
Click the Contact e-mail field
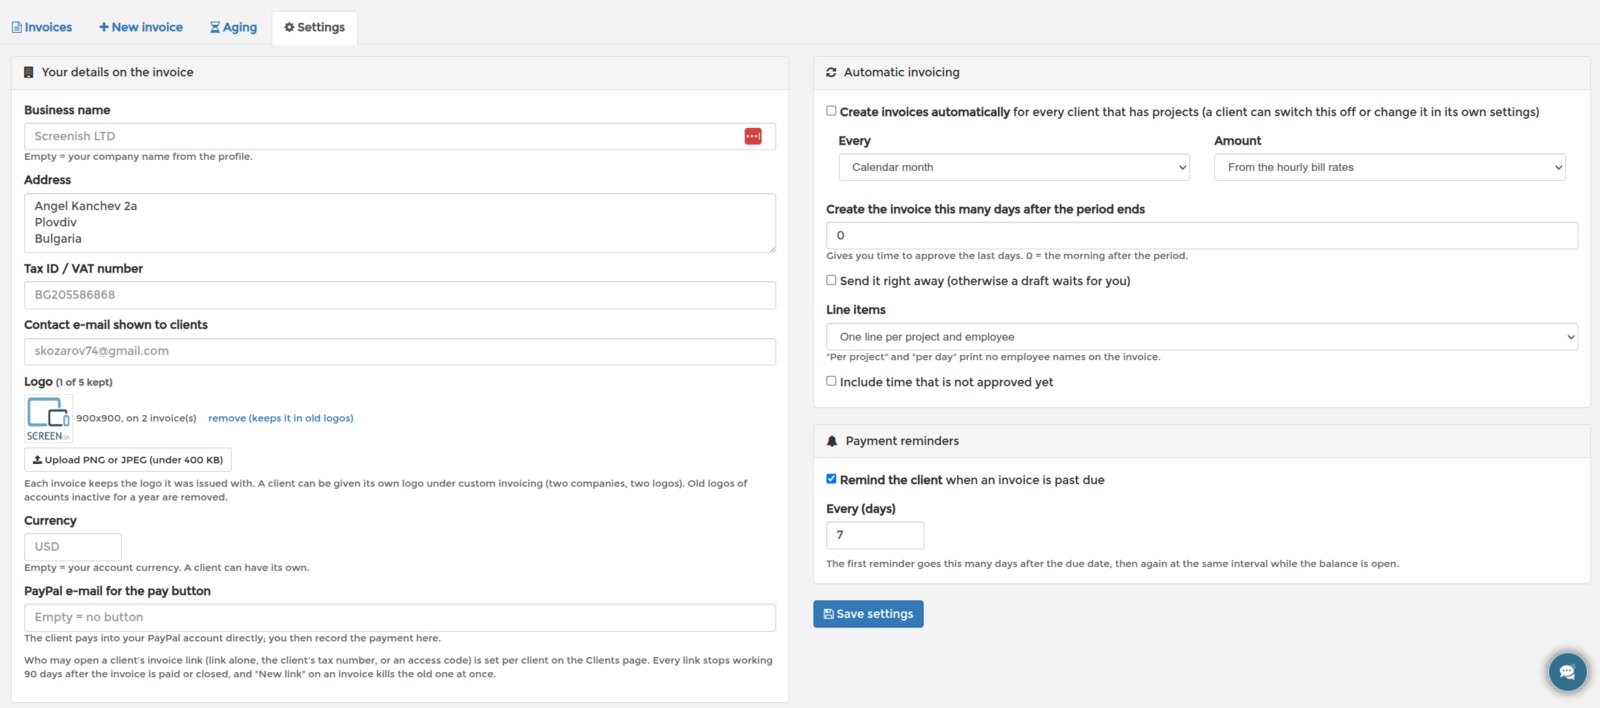(x=400, y=351)
